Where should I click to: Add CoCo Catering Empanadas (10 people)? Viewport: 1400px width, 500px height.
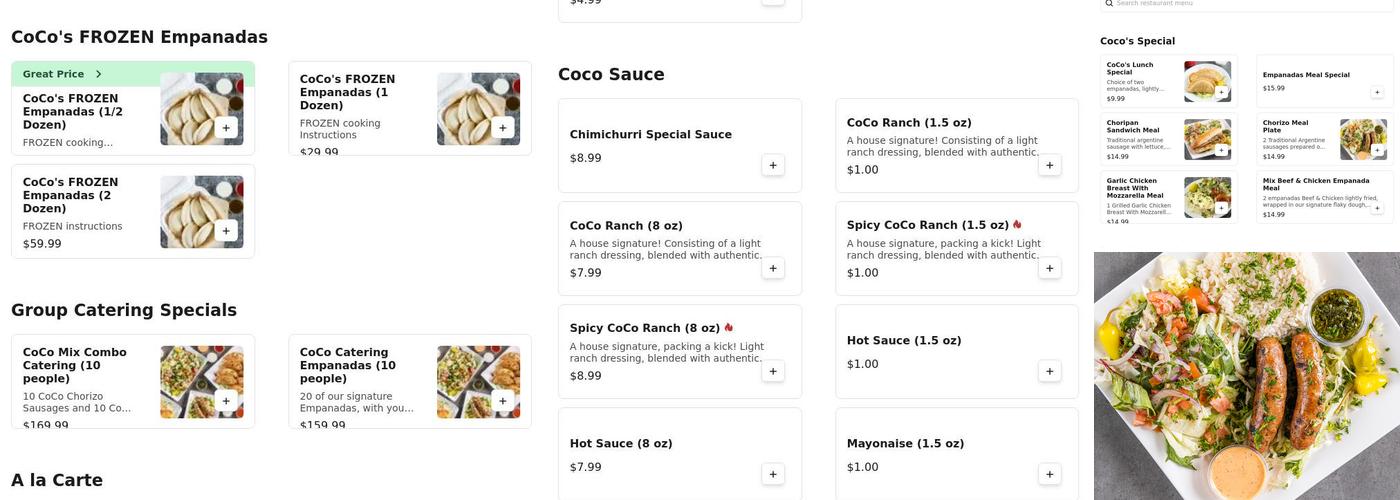click(x=503, y=401)
